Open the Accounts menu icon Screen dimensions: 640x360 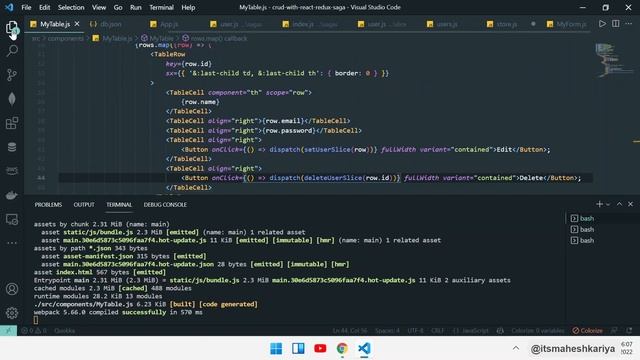pyautogui.click(x=12, y=289)
